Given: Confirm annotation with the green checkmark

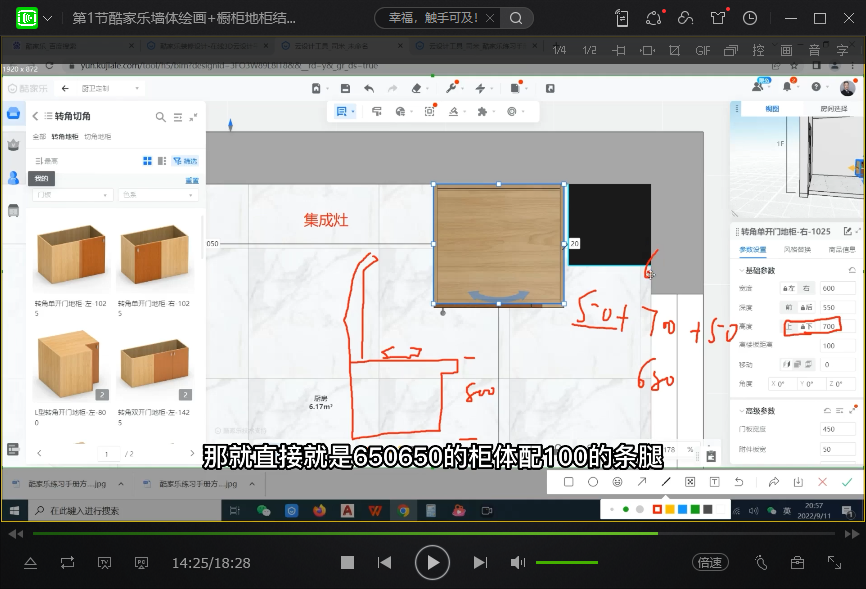Looking at the screenshot, I should (846, 482).
